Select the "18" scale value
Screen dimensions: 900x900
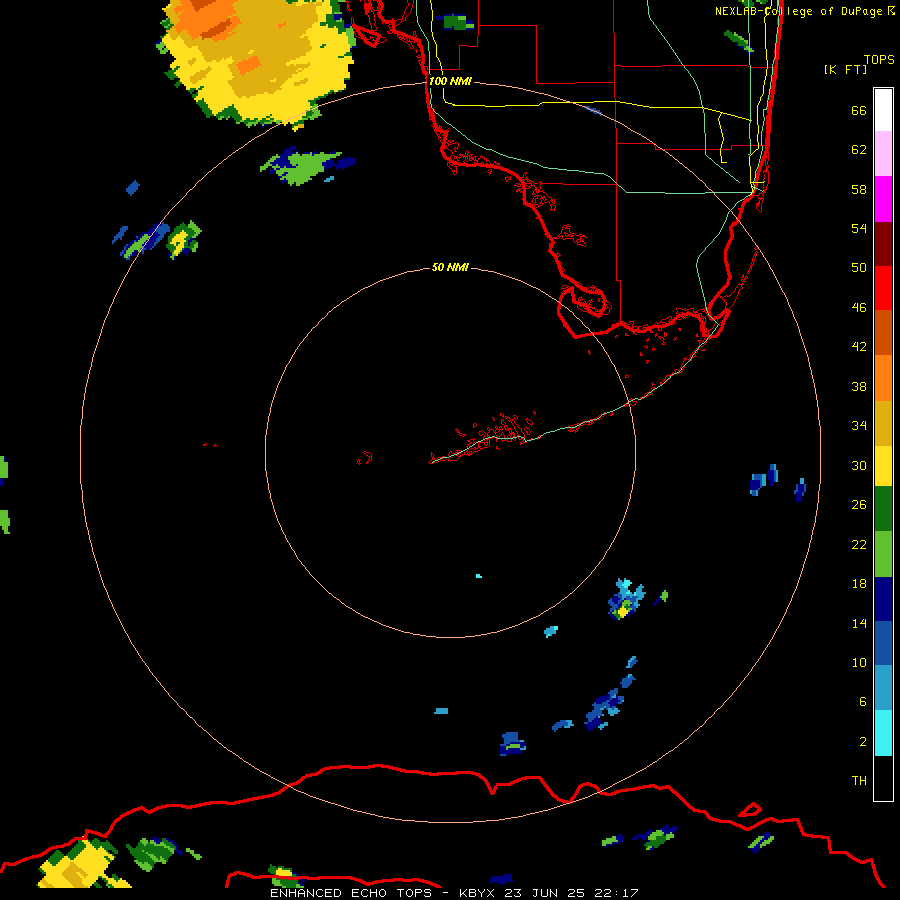[859, 584]
